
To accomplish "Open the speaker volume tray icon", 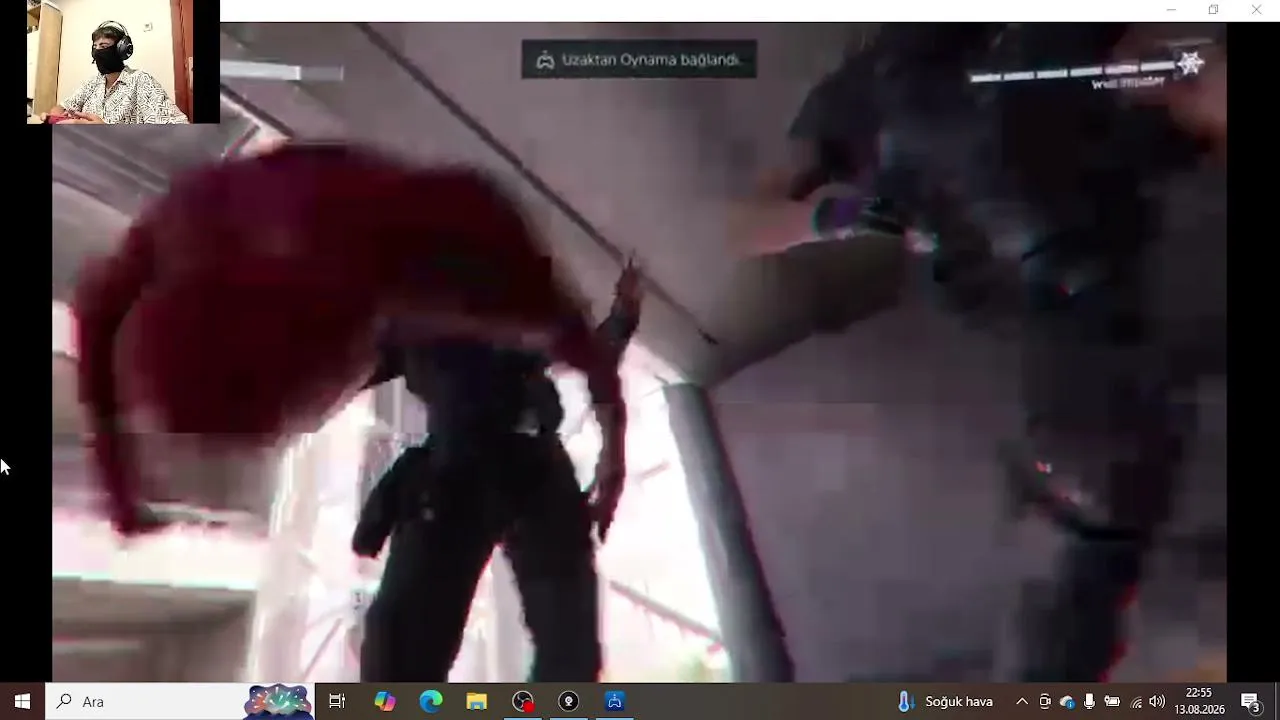I will point(1157,701).
